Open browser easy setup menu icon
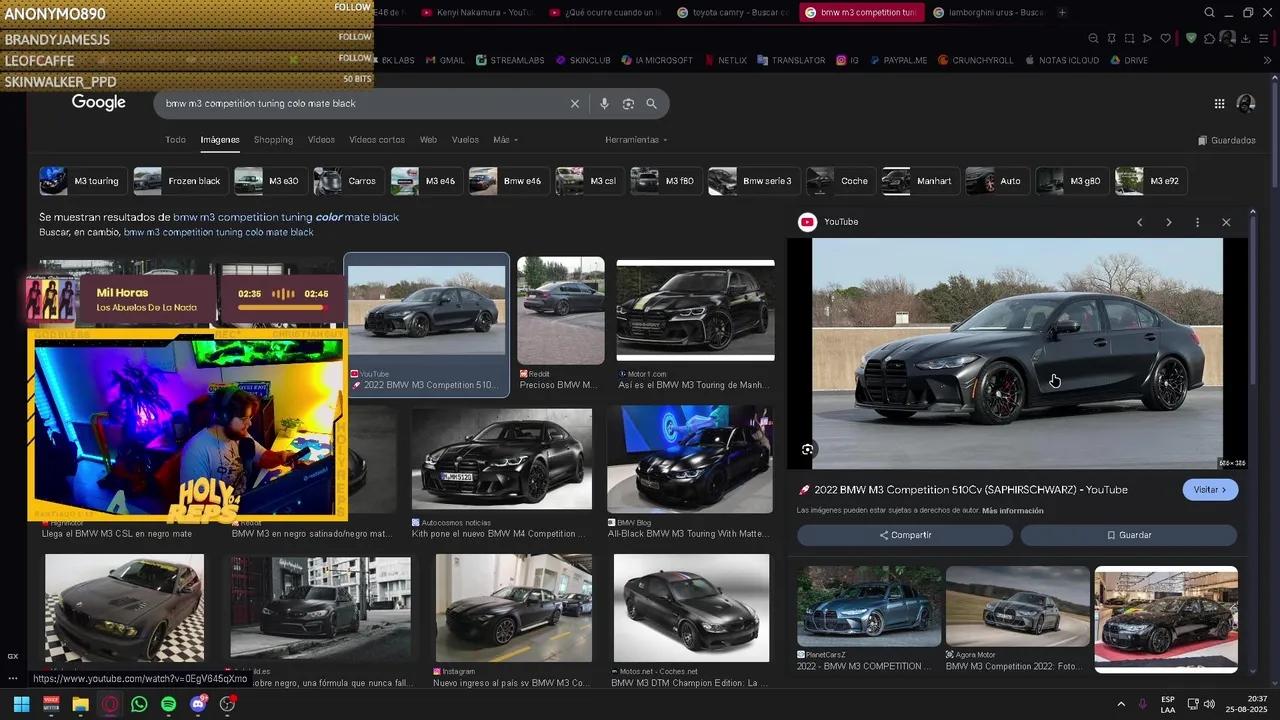The image size is (1280, 720). 1264,38
